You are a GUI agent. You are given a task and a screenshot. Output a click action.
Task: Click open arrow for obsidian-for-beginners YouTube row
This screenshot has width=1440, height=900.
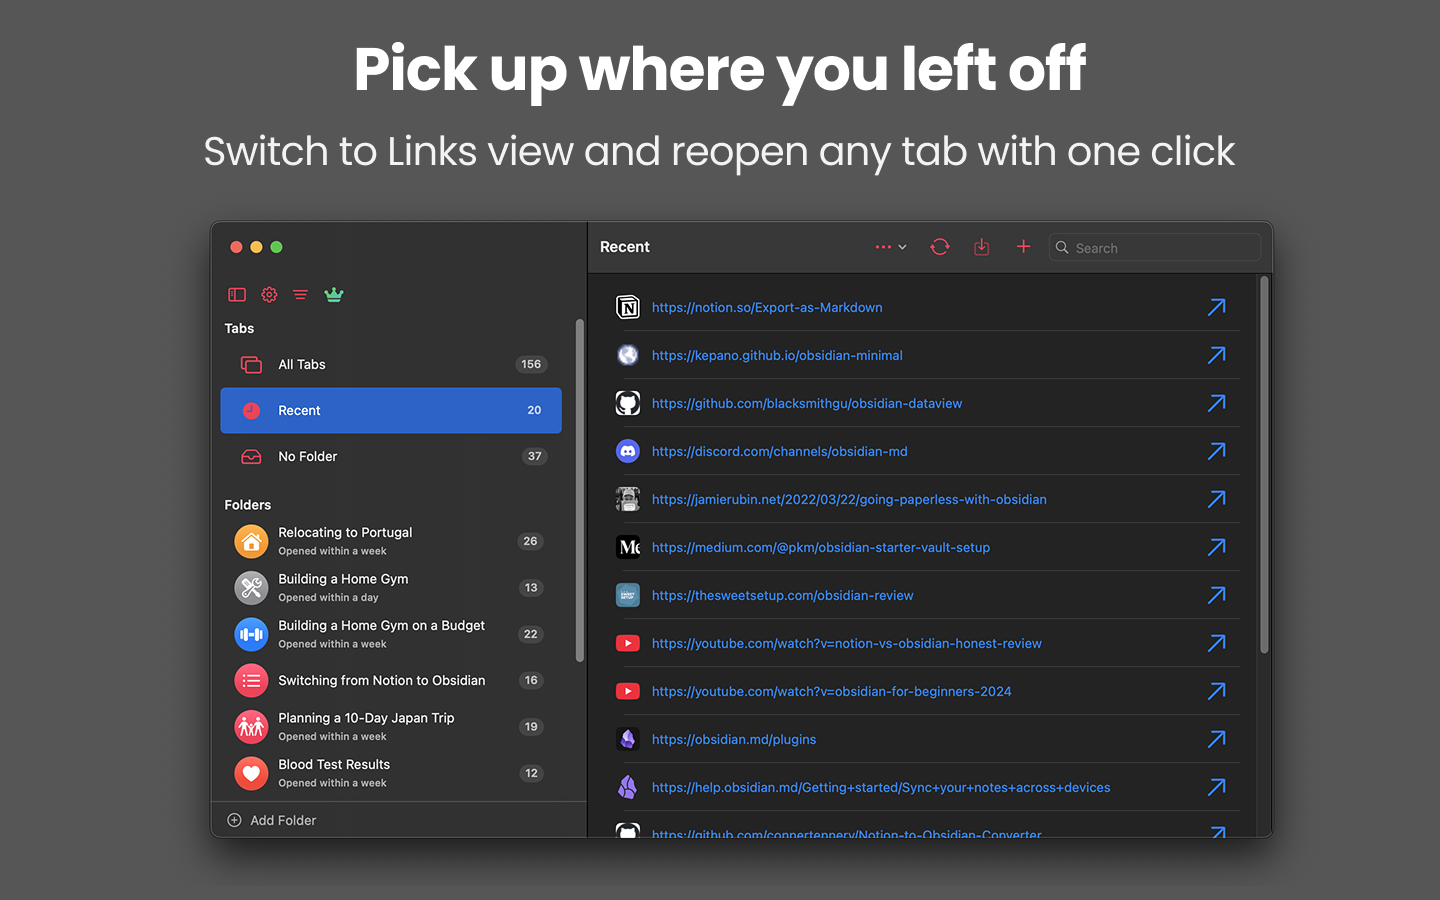coord(1216,691)
